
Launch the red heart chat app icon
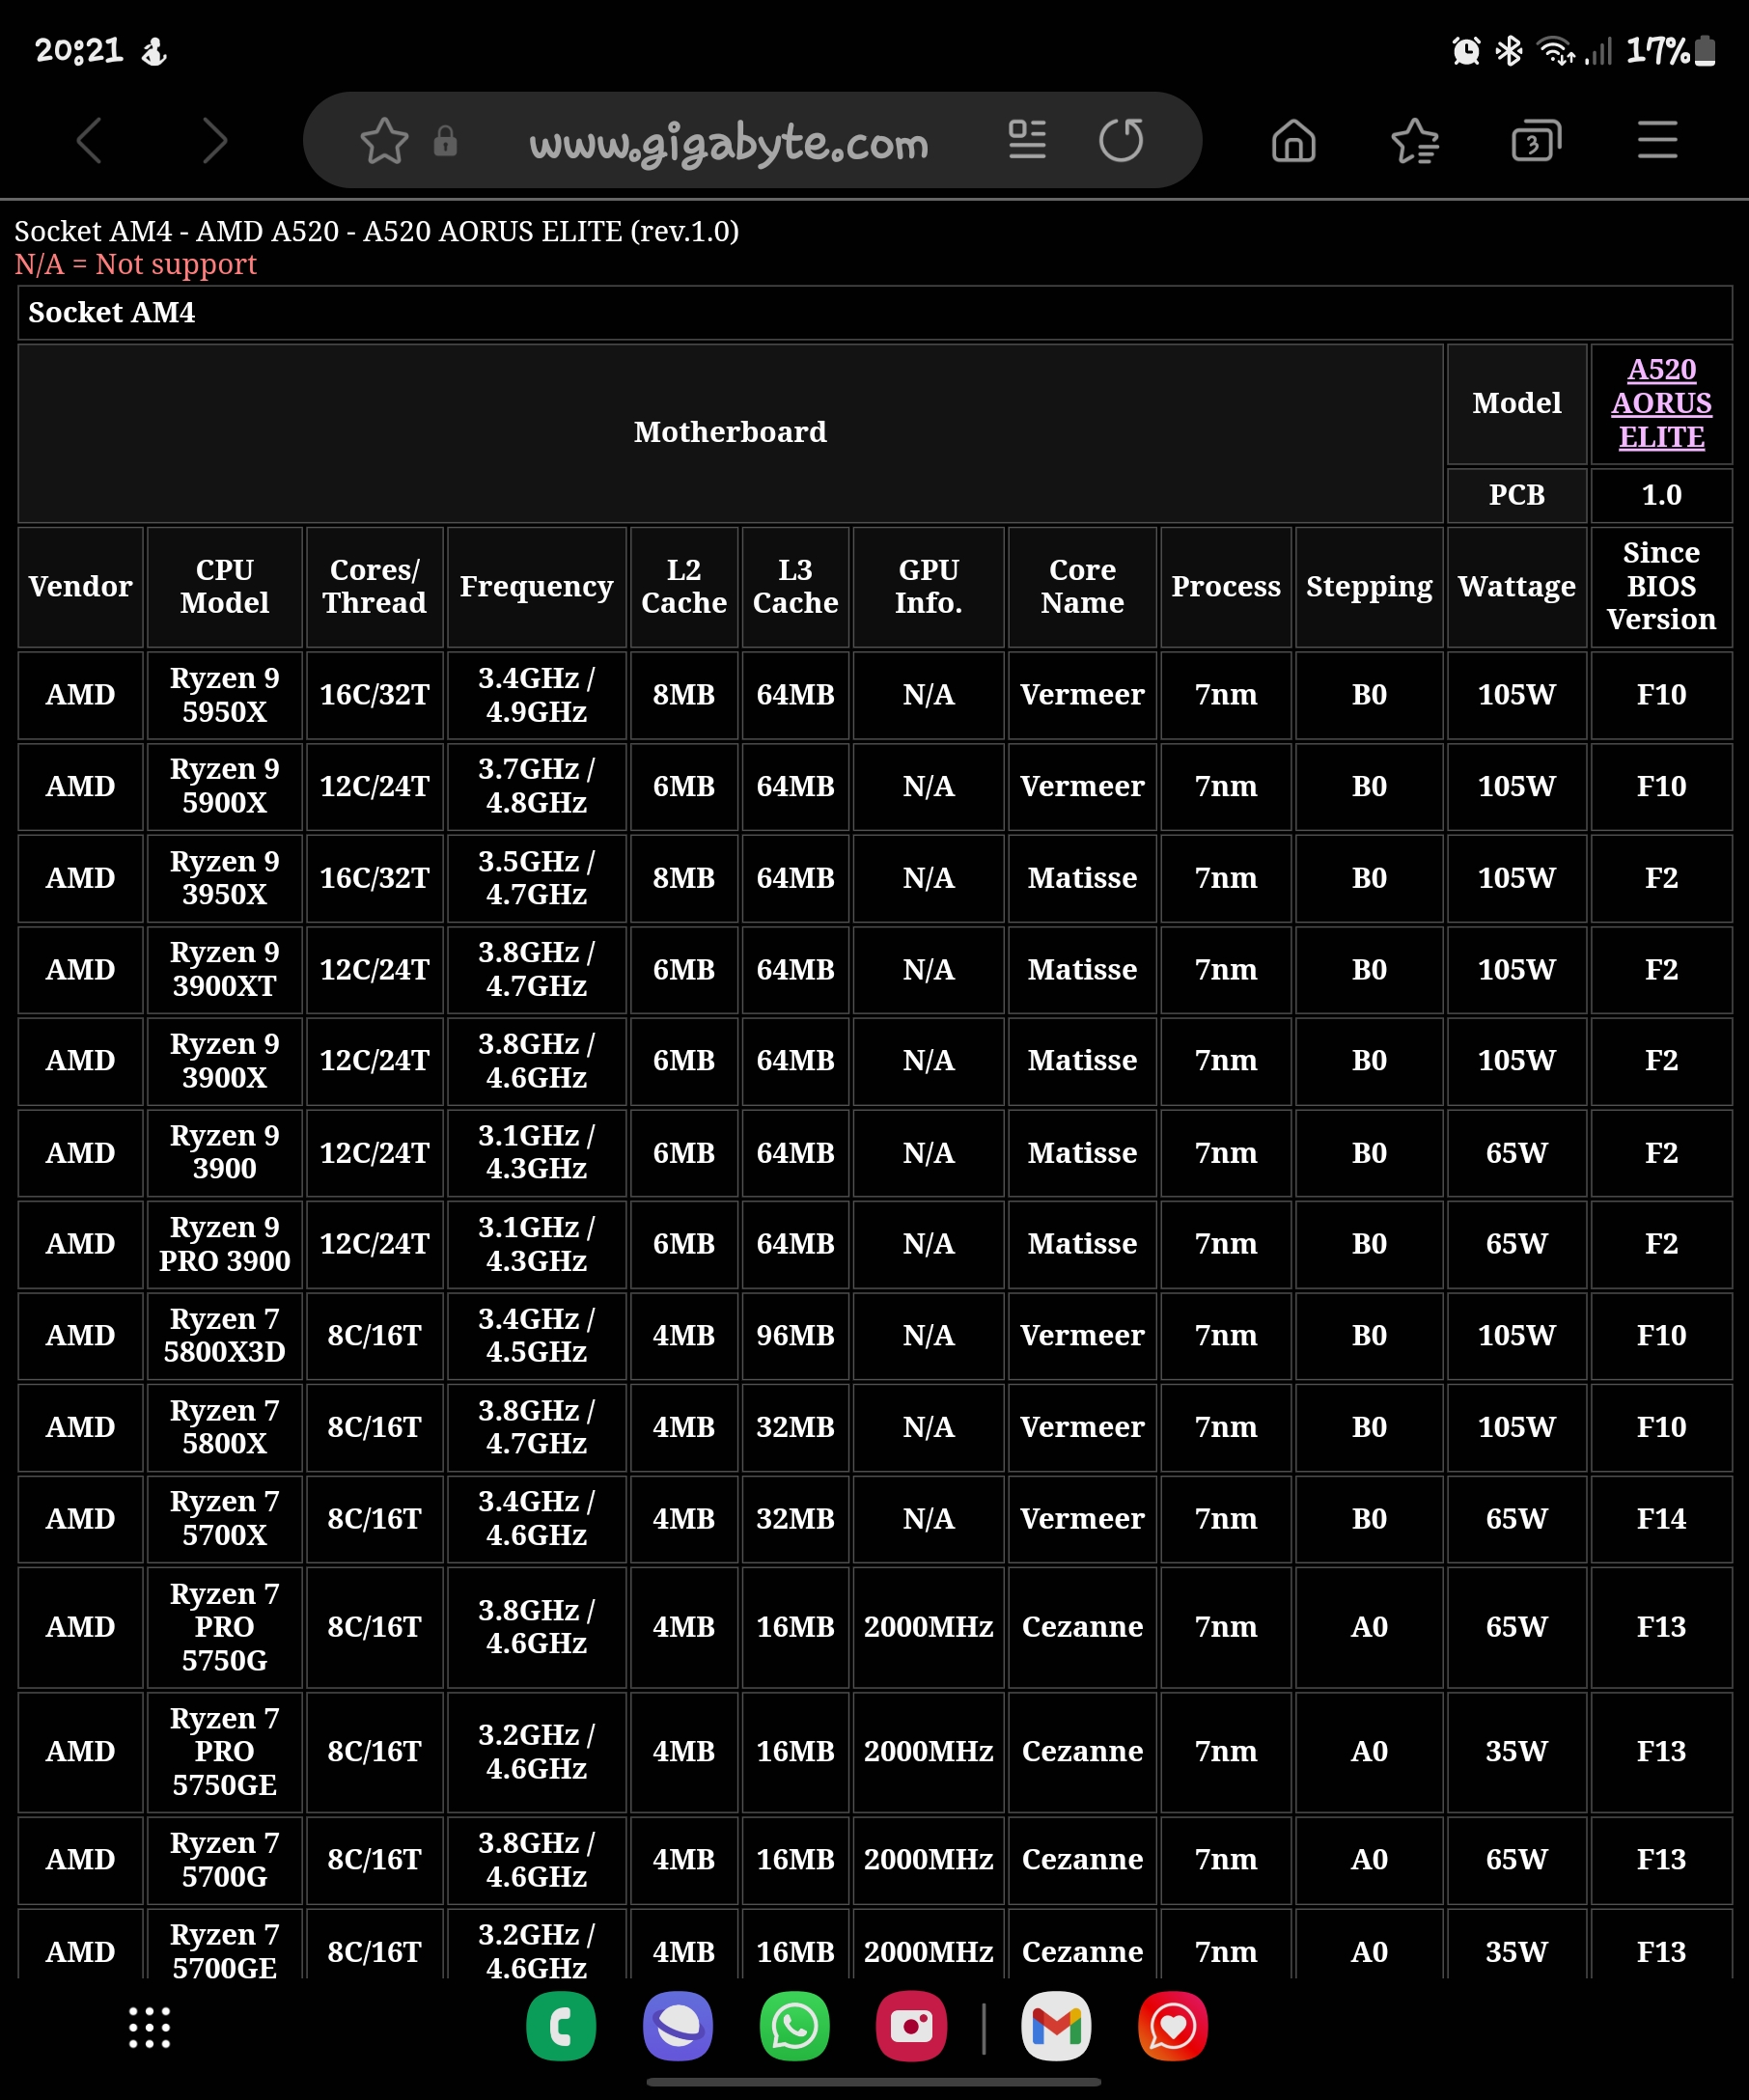pyautogui.click(x=1173, y=2026)
